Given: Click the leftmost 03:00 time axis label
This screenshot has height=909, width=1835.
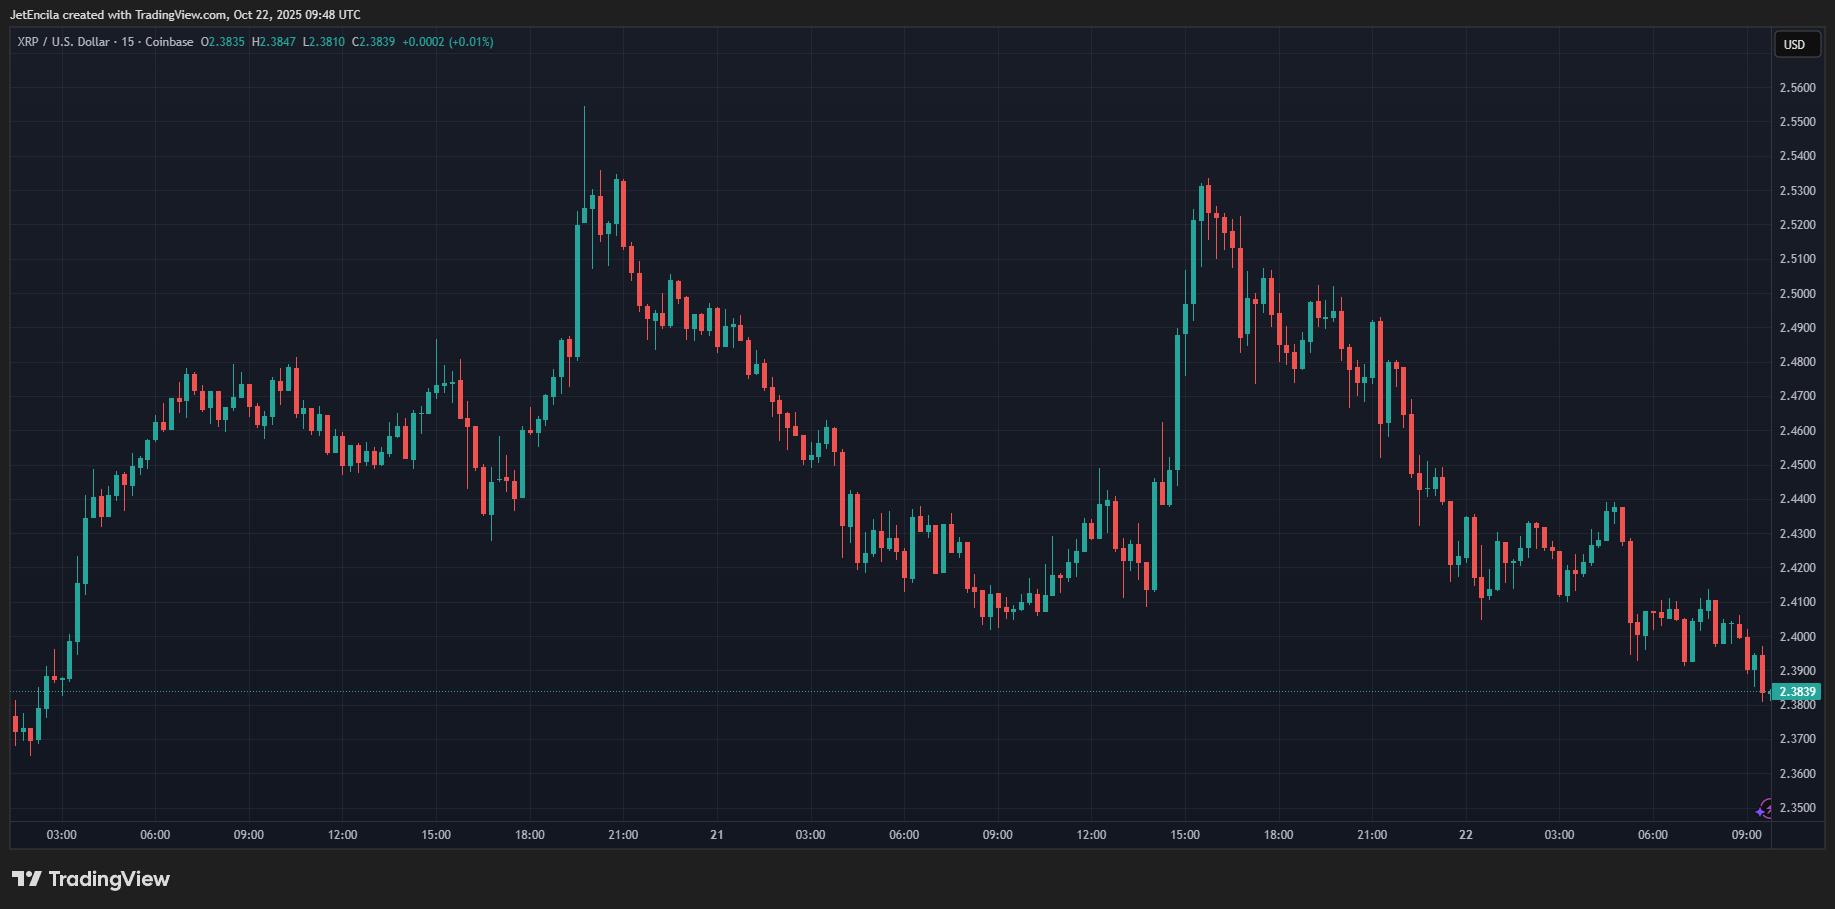Looking at the screenshot, I should click(62, 835).
